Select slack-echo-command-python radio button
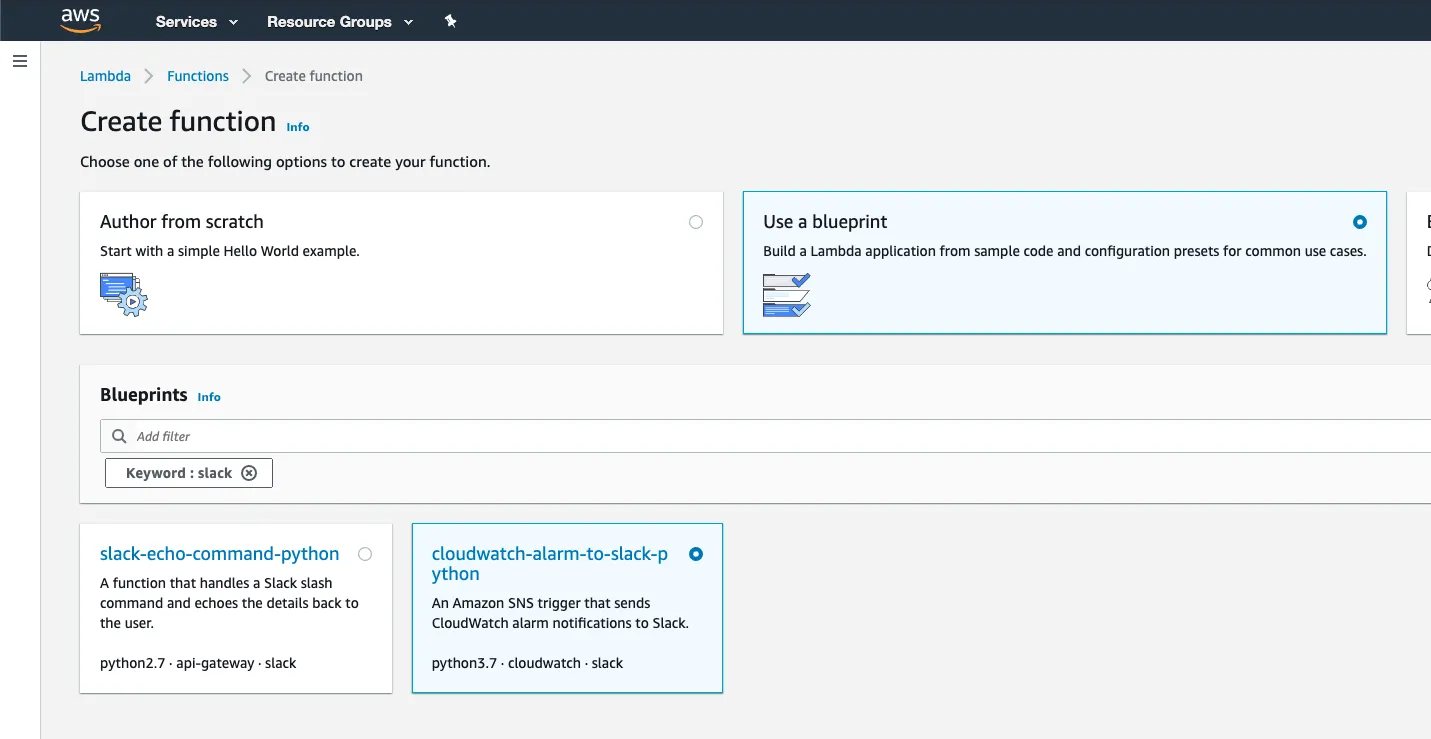The width and height of the screenshot is (1431, 739). [365, 554]
